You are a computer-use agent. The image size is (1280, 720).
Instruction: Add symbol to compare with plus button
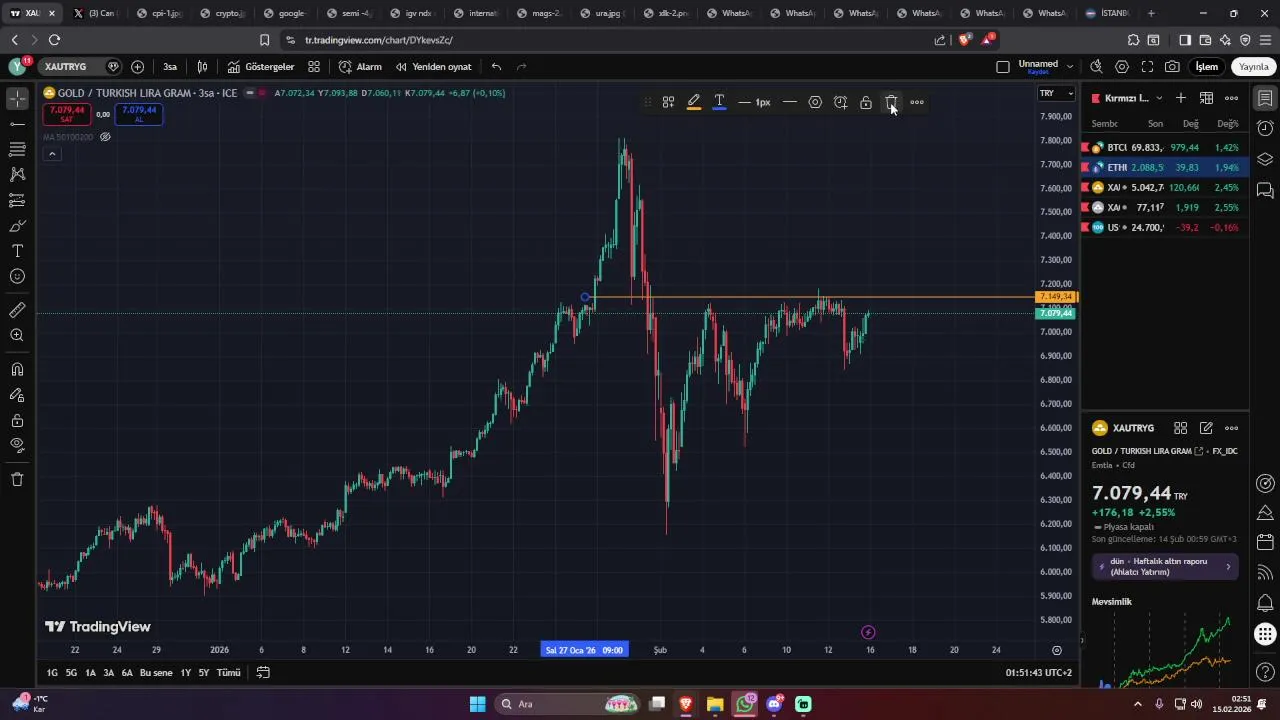138,67
